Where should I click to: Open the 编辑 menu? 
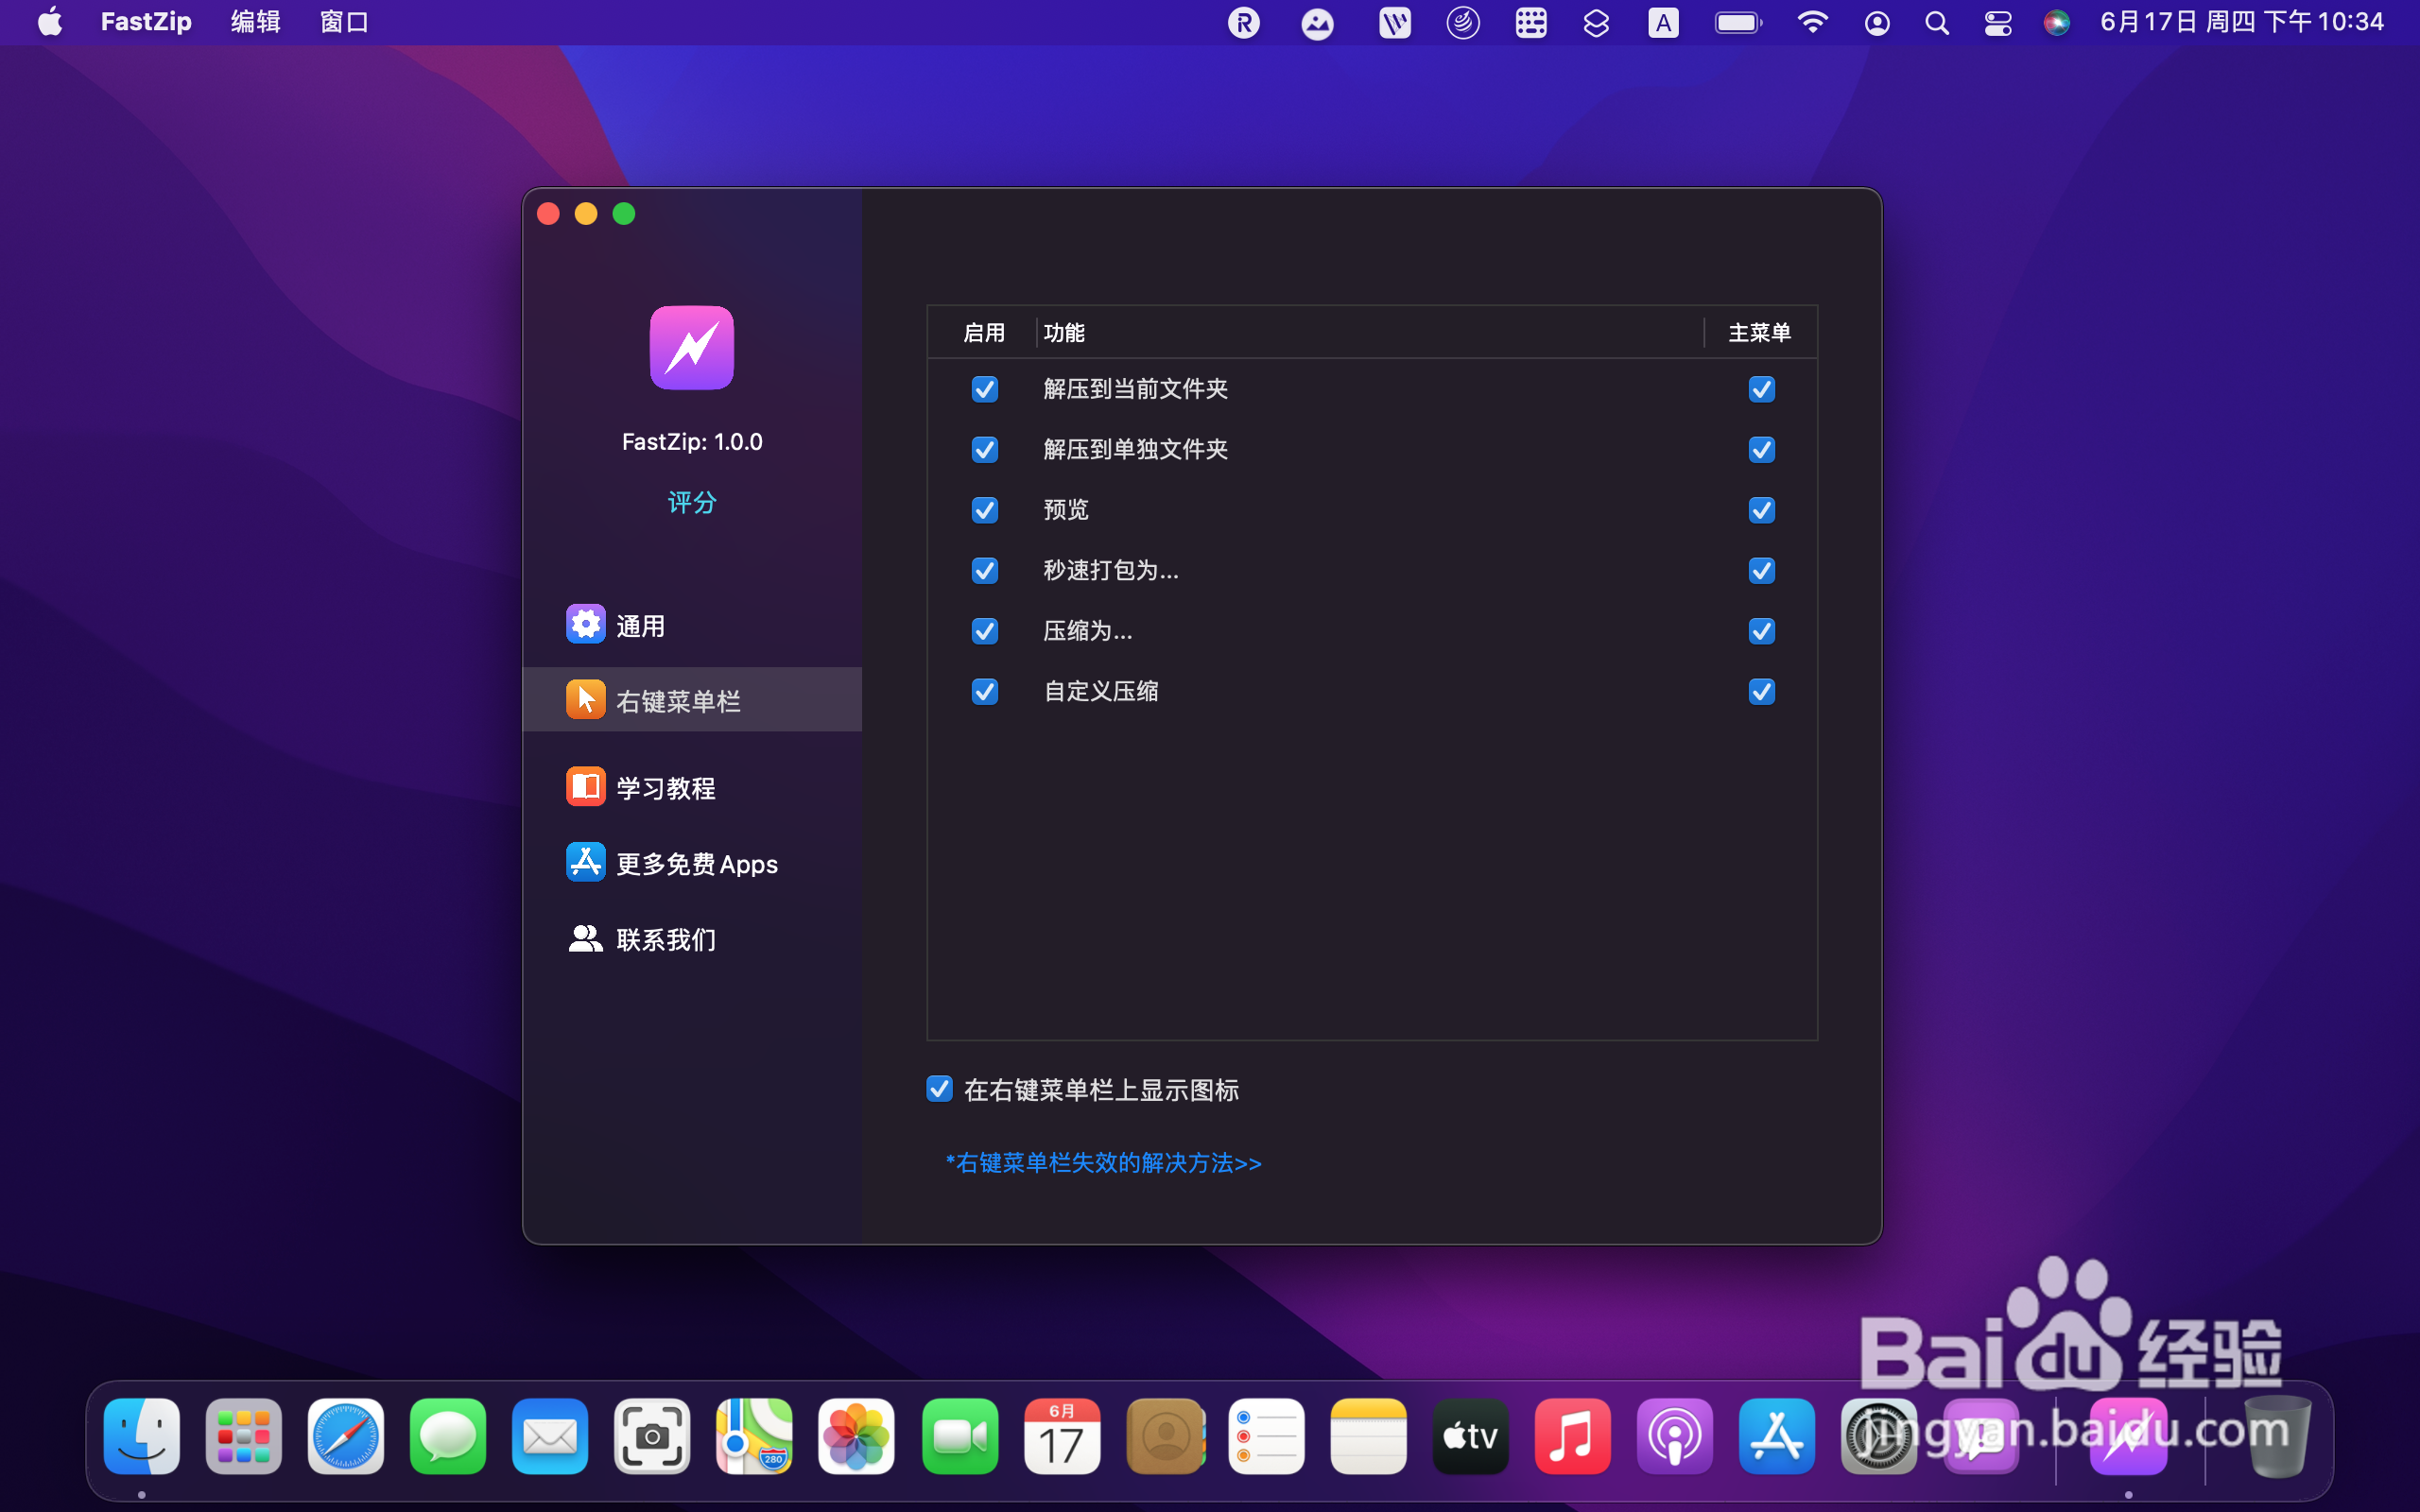pos(256,22)
